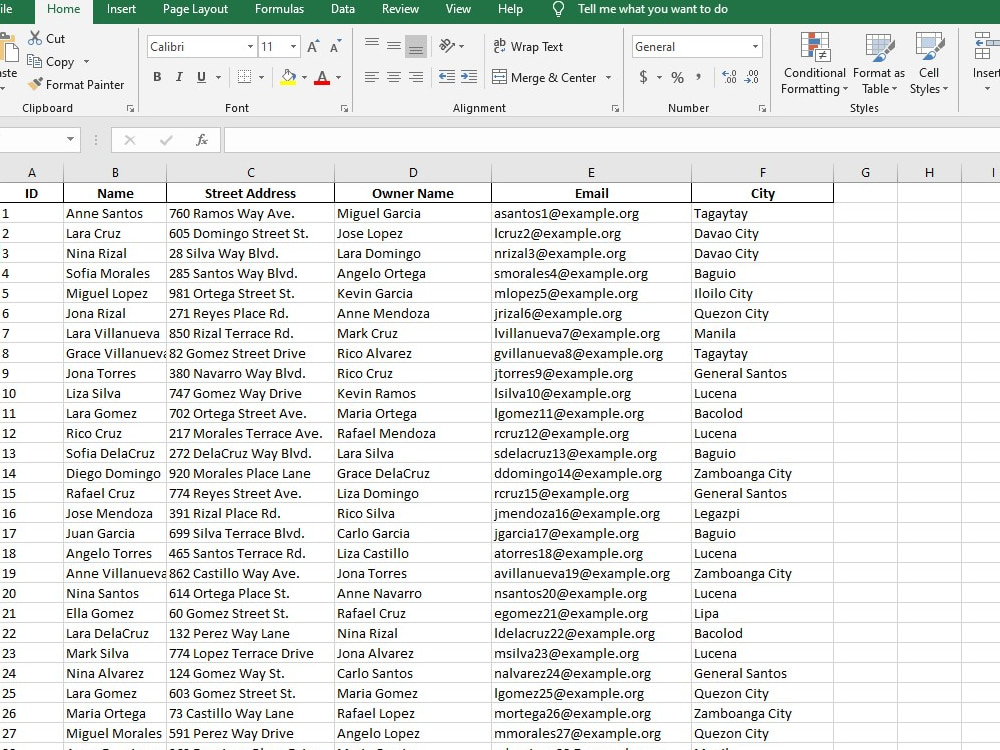Switch to the Data tab

coord(342,9)
